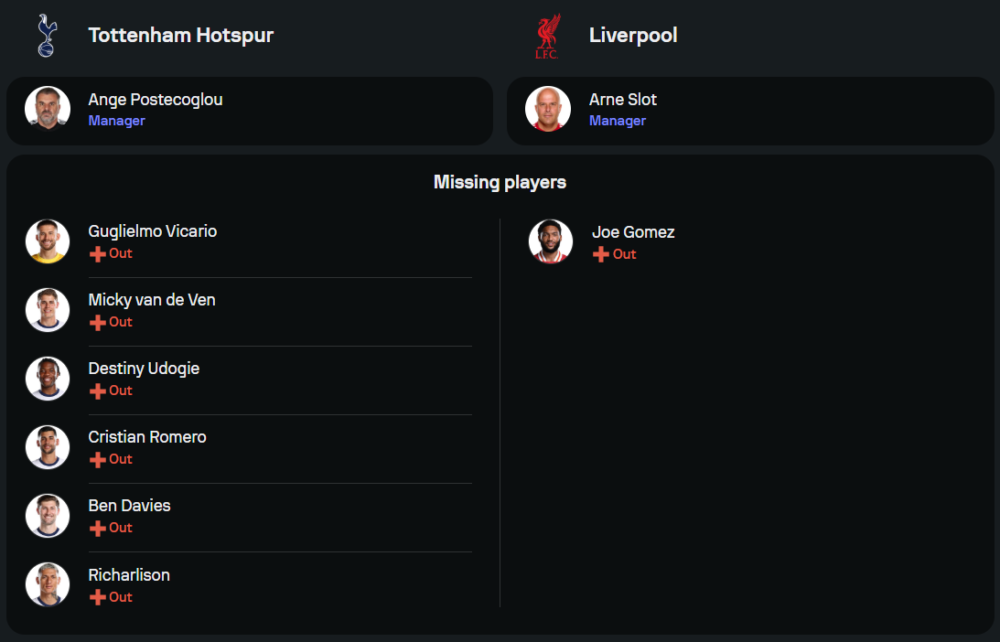Click Richarlison's player photo

pos(47,585)
